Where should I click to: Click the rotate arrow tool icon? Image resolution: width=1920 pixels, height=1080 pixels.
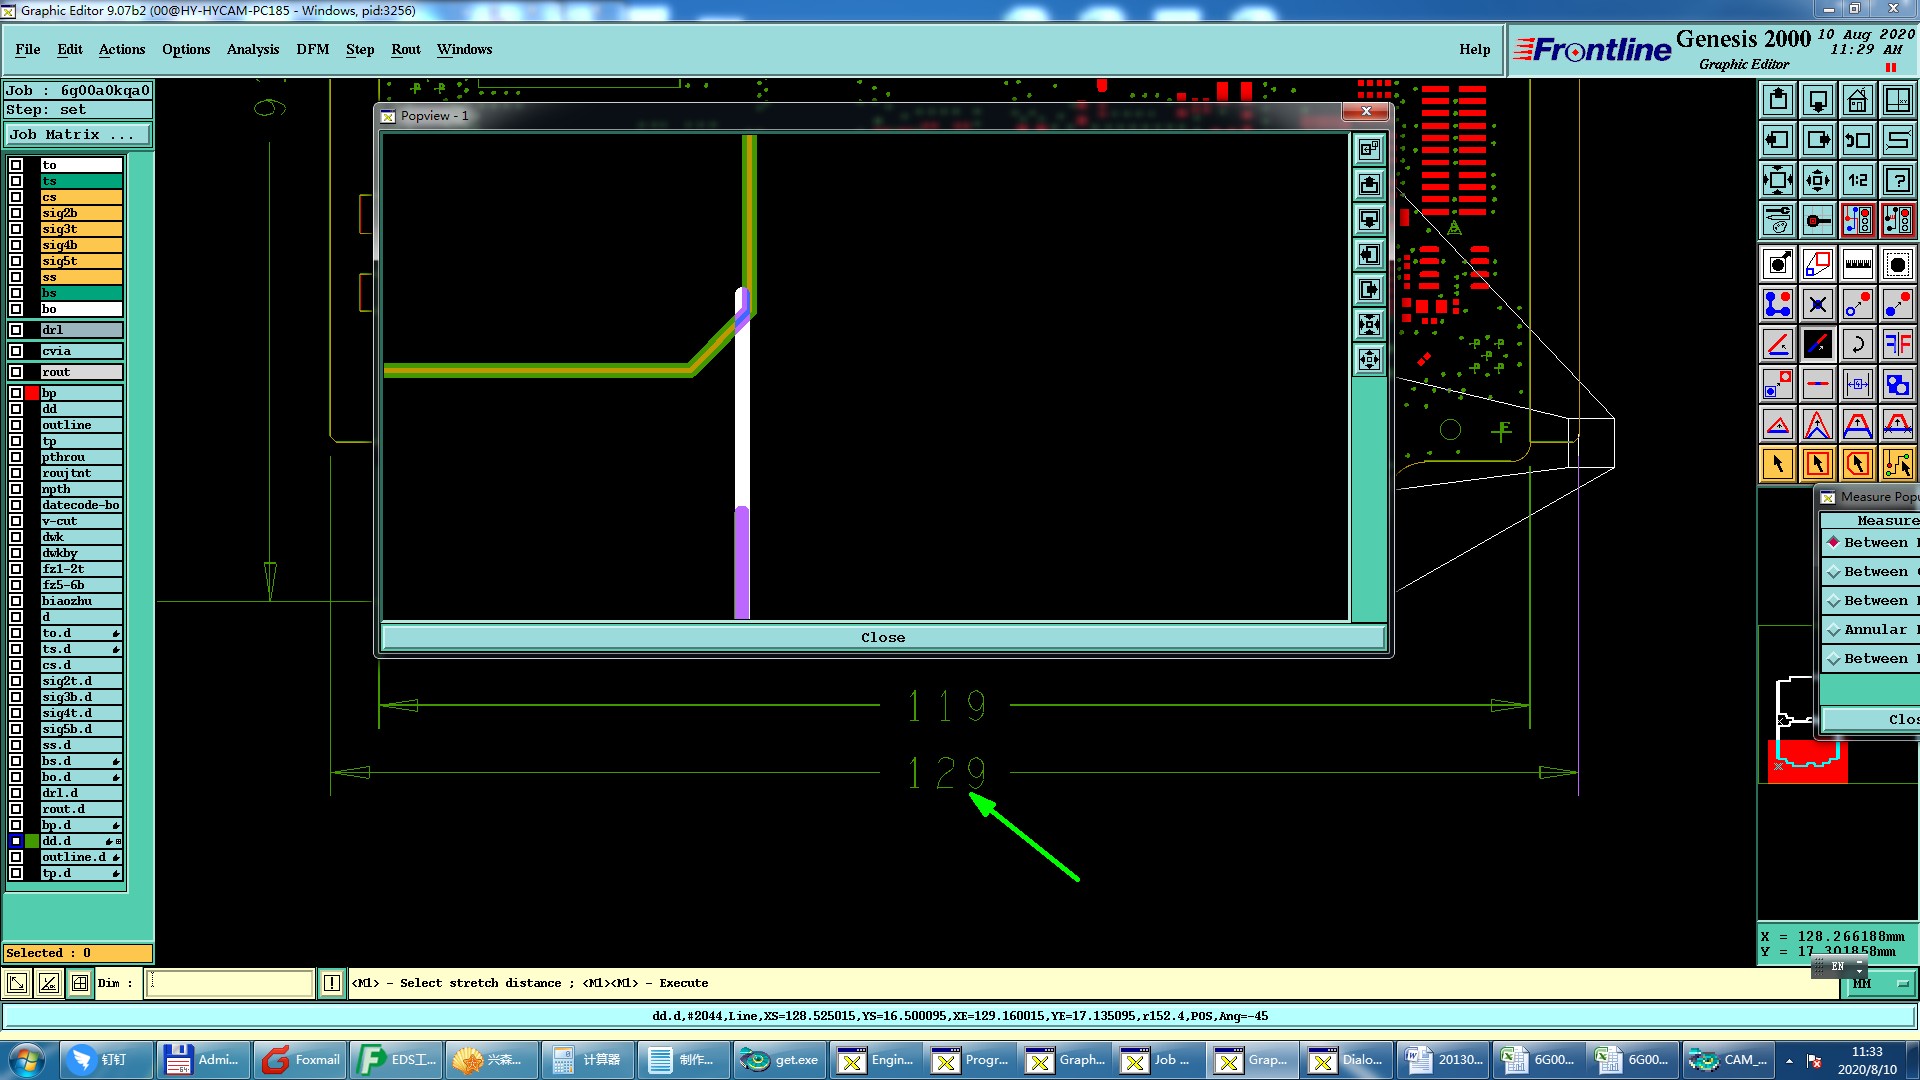tap(1857, 345)
